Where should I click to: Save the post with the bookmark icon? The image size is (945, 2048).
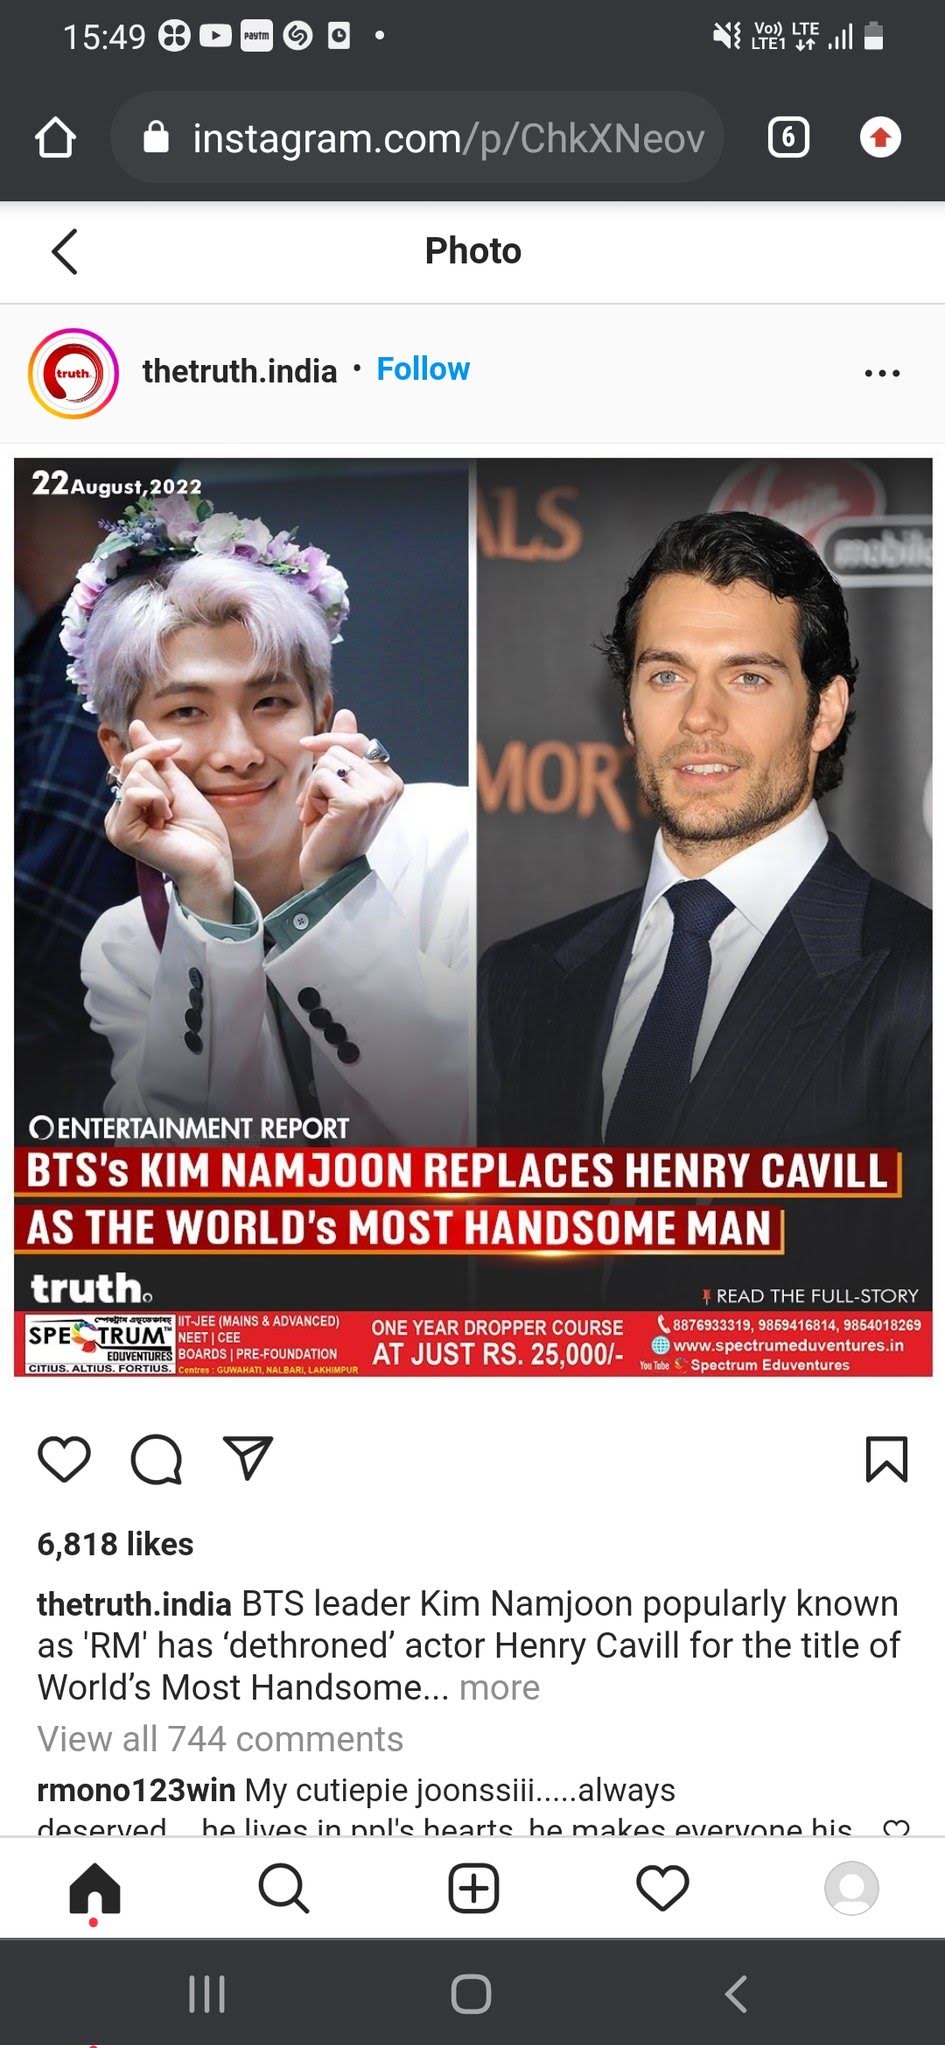tap(886, 1459)
